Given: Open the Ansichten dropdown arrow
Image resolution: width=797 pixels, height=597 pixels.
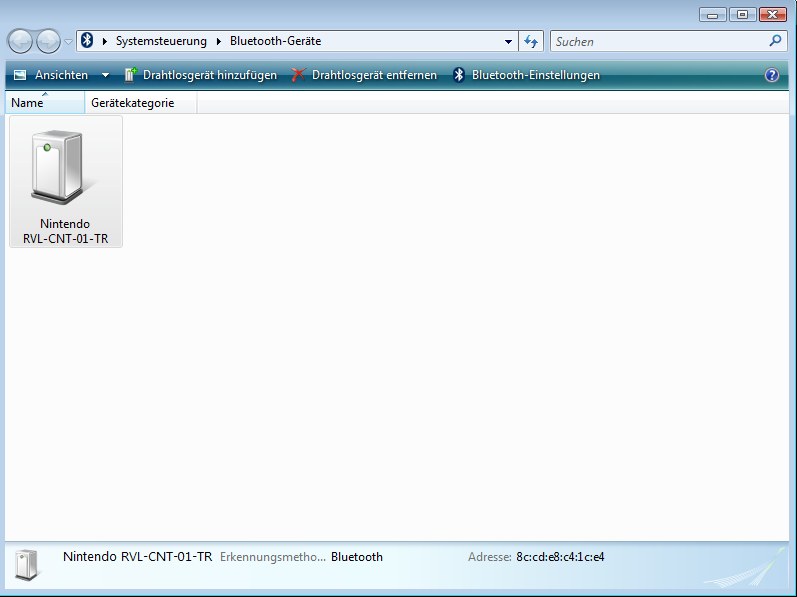Looking at the screenshot, I should [x=105, y=75].
